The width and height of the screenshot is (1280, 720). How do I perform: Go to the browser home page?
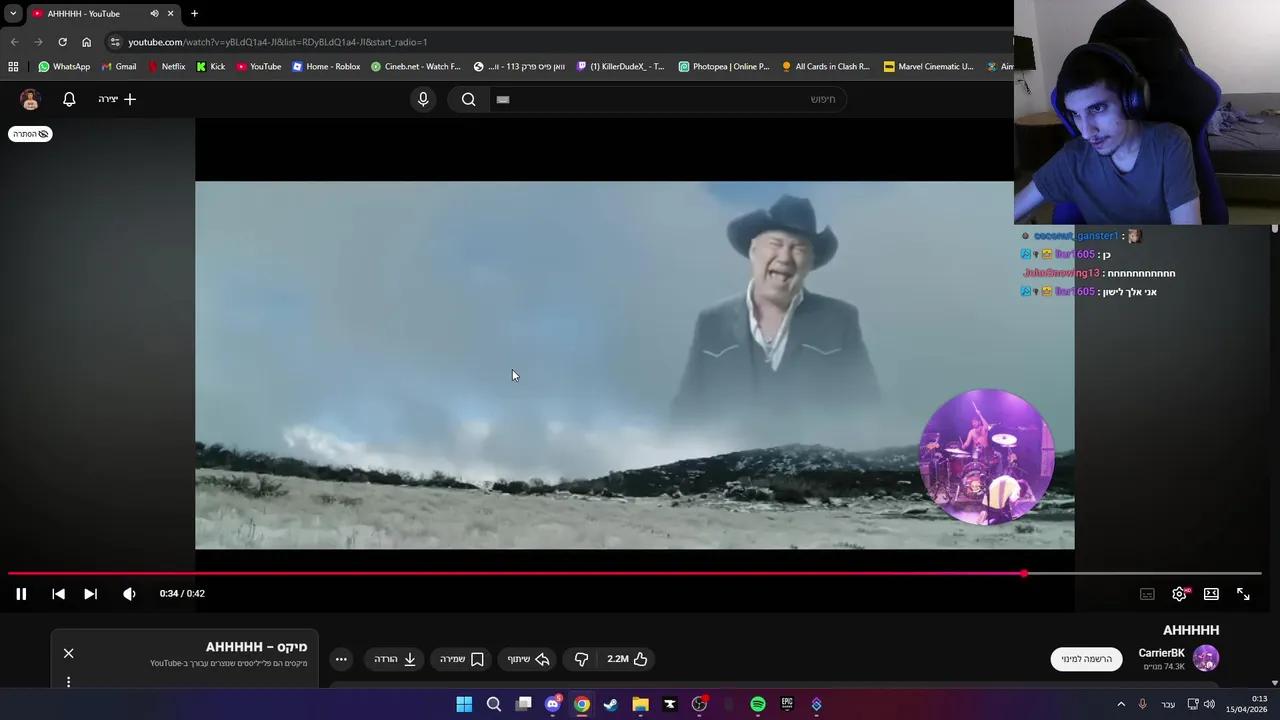(86, 42)
